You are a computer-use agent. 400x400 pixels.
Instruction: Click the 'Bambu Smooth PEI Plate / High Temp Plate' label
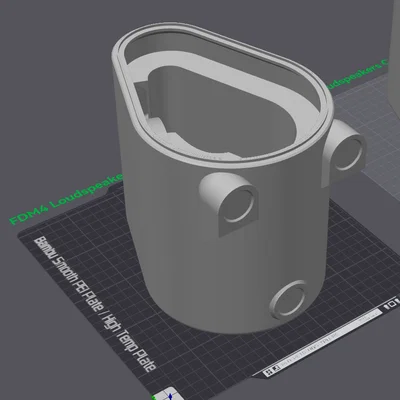tap(95, 304)
